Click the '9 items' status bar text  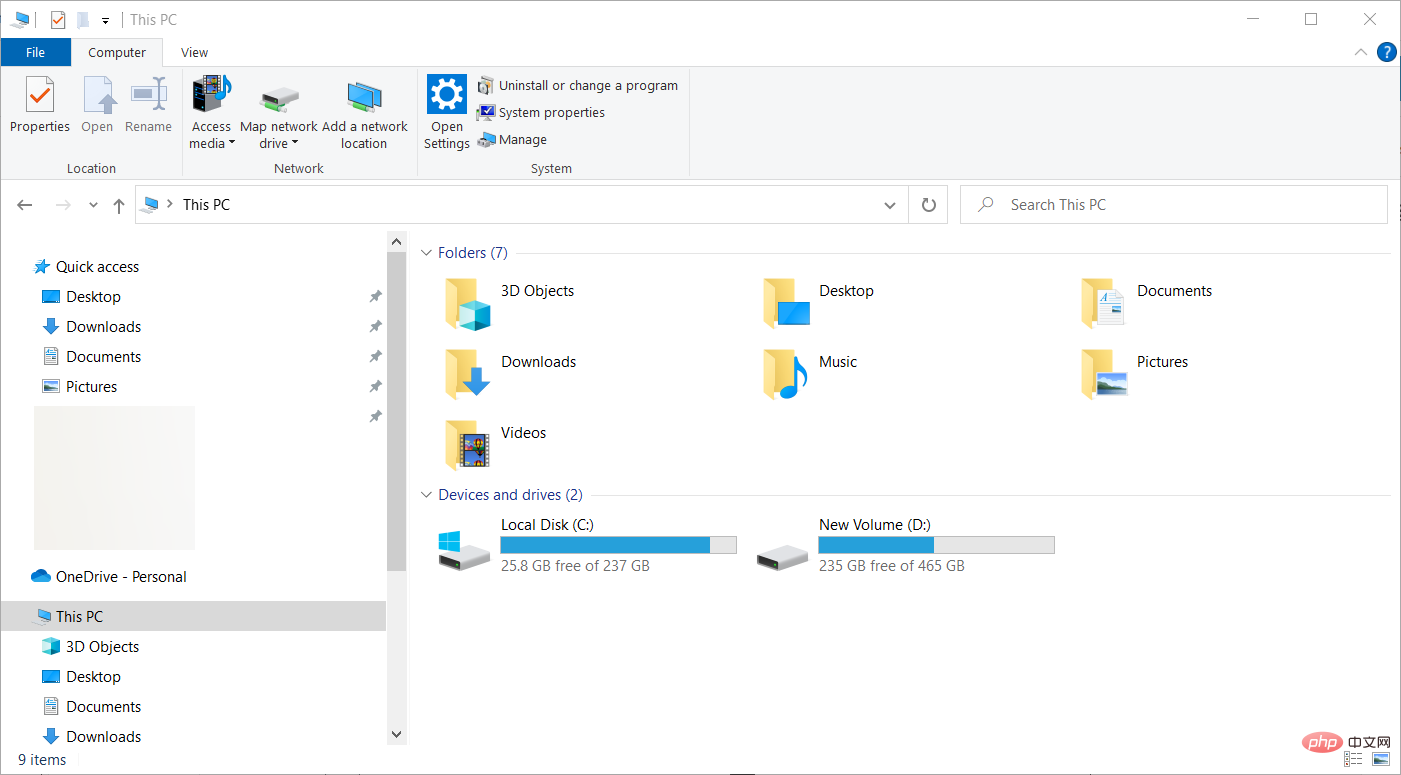42,760
